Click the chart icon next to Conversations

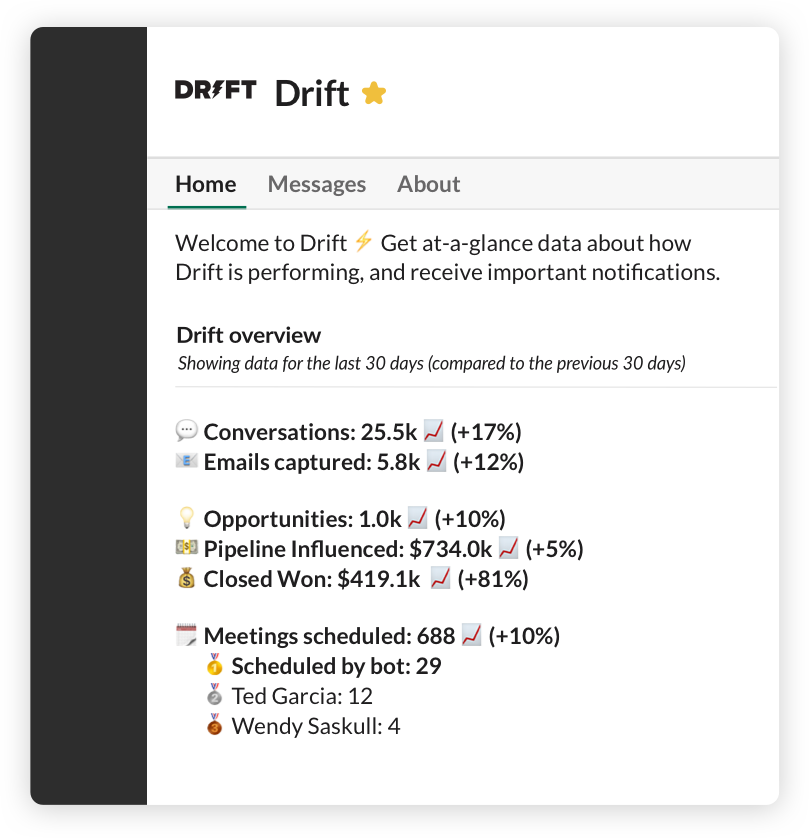click(433, 431)
